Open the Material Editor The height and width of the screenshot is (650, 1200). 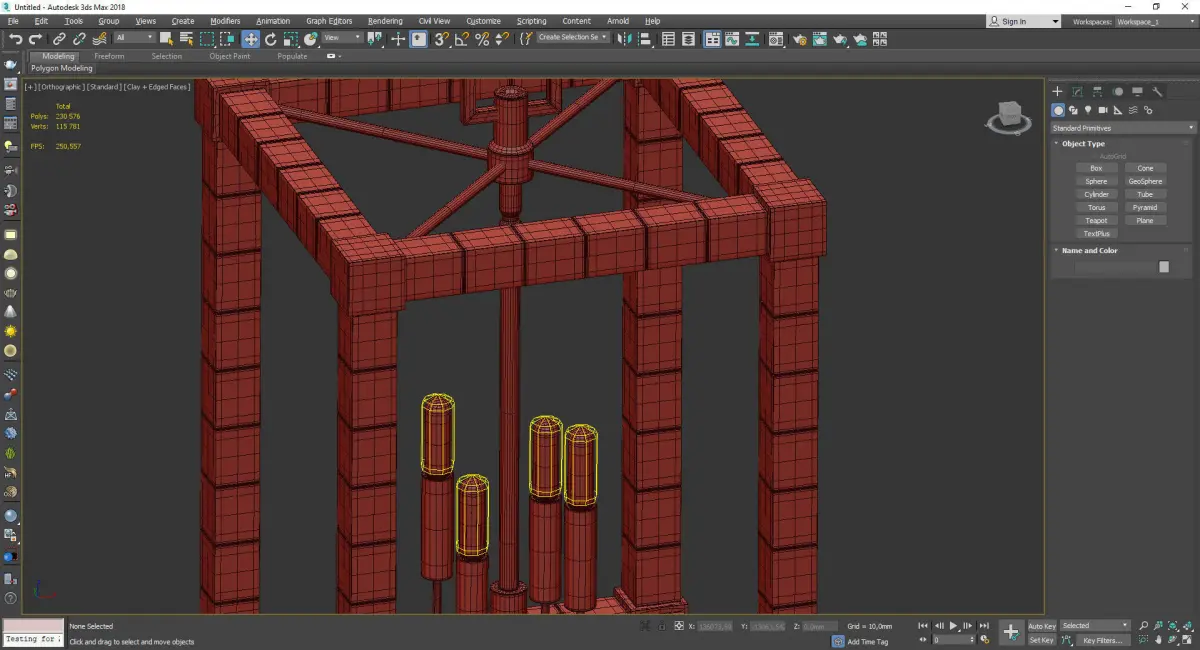coord(776,39)
